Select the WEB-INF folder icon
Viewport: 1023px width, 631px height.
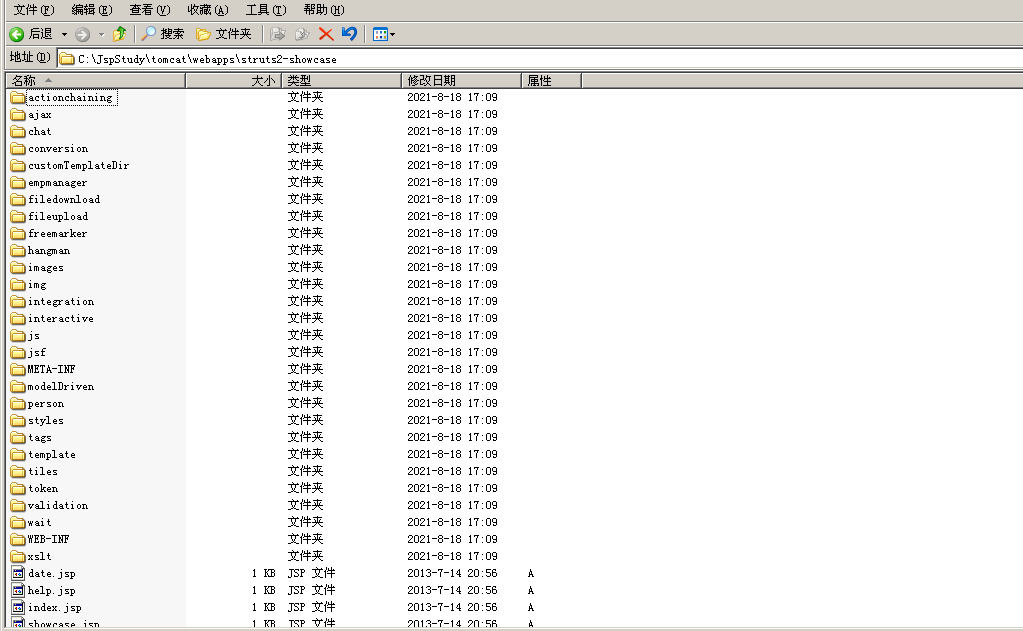point(18,540)
